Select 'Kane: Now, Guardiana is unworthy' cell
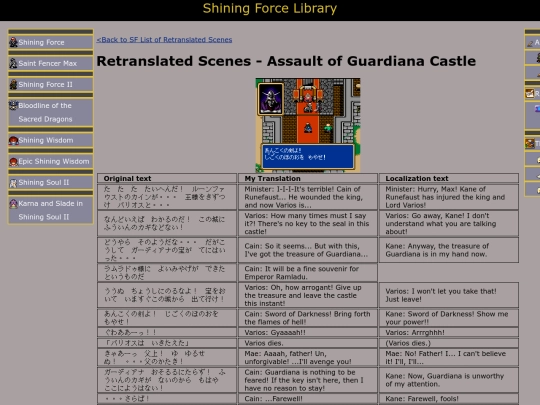Image resolution: width=540 pixels, height=405 pixels. point(449,380)
